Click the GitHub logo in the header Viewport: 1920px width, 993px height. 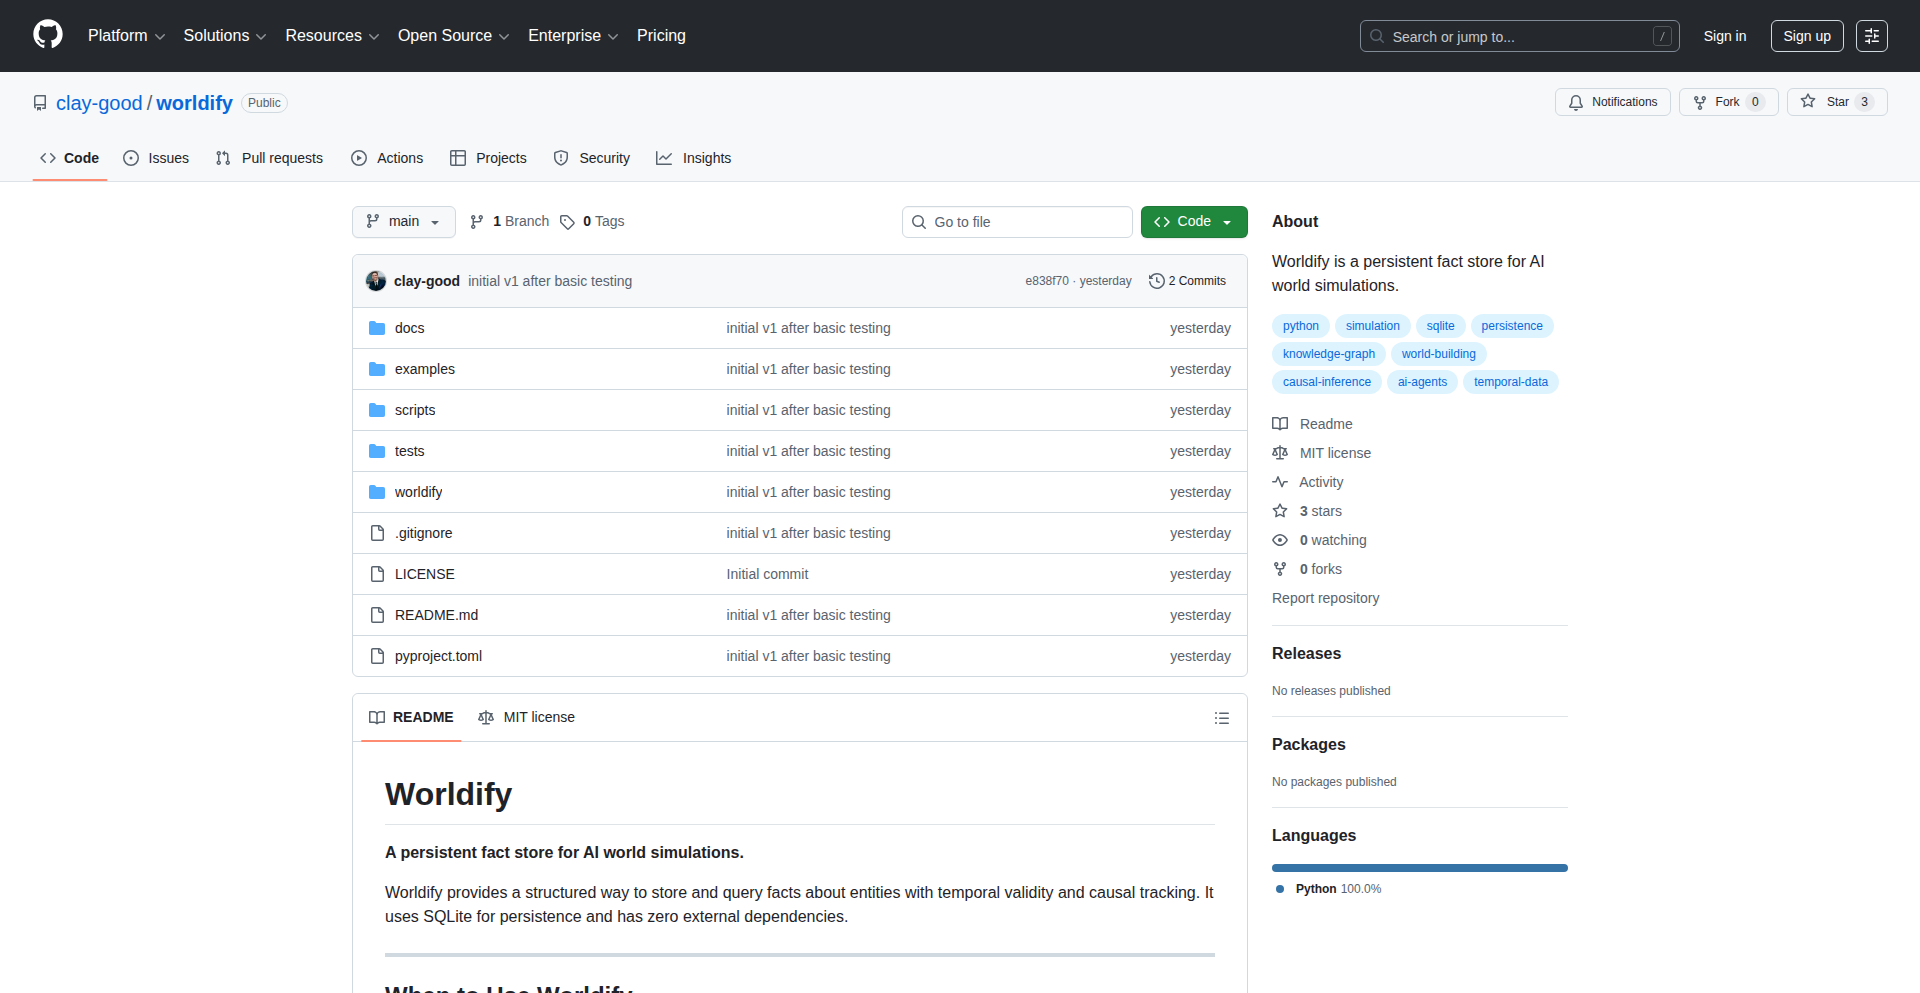tap(47, 35)
